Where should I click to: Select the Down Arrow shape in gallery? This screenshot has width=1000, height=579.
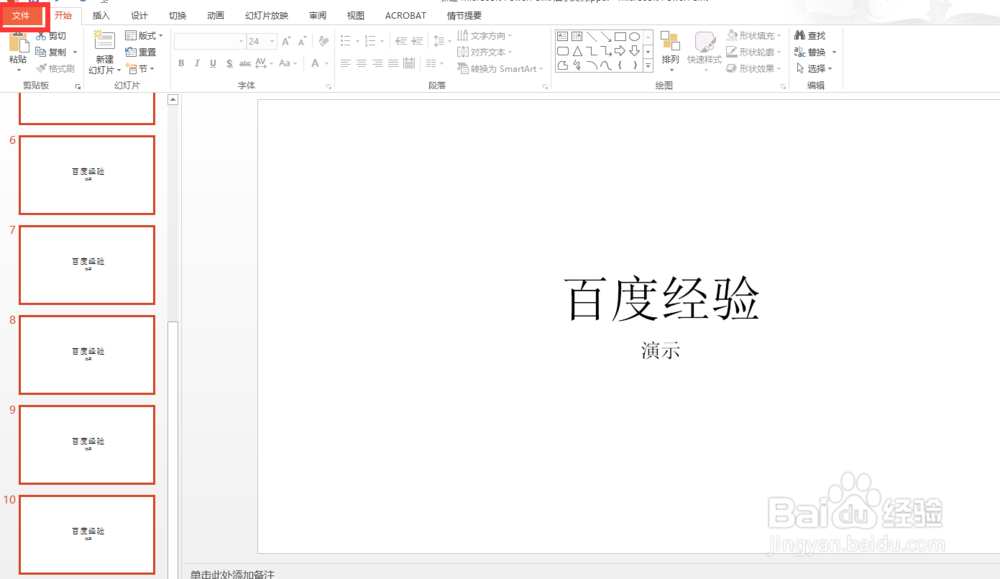click(635, 51)
